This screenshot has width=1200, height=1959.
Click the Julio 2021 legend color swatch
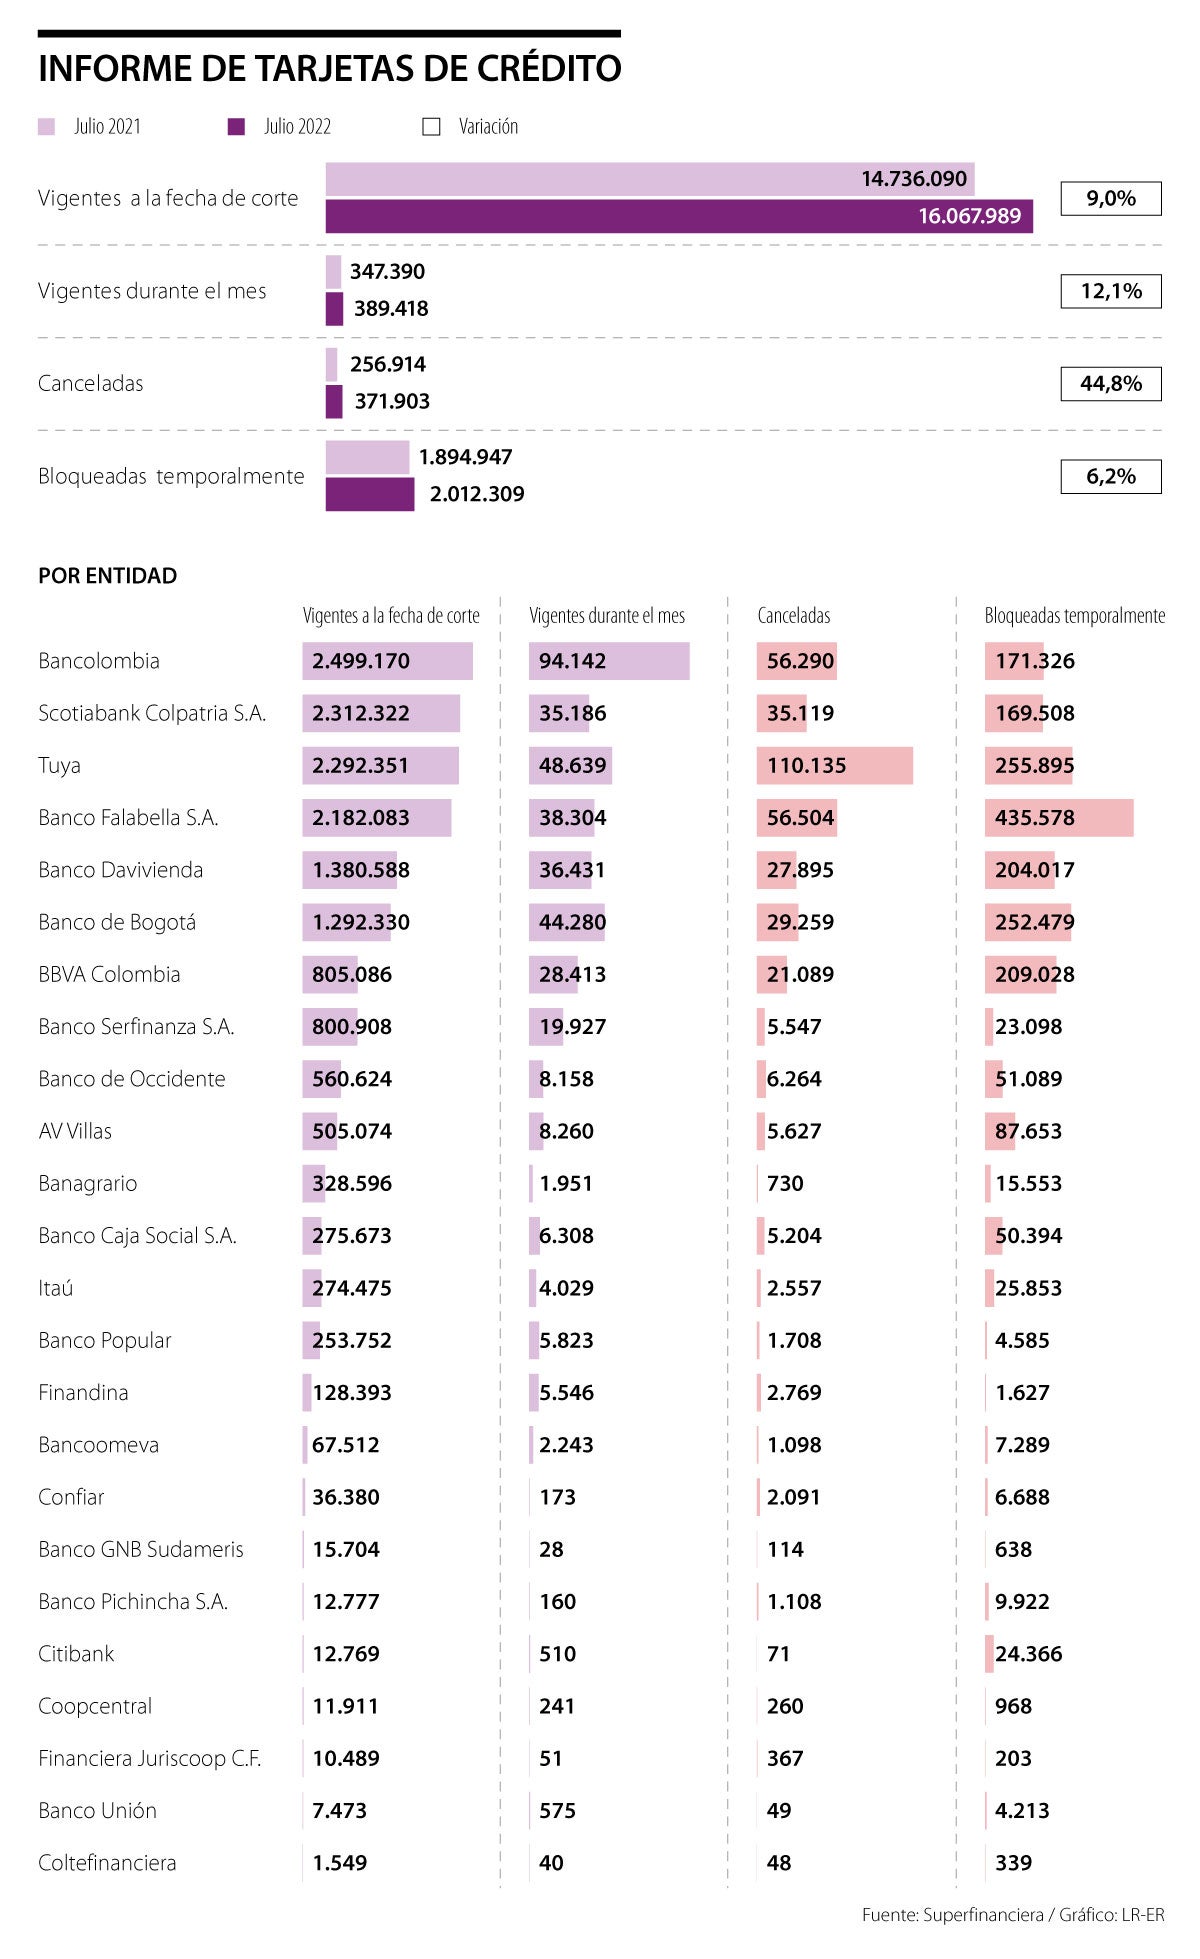click(46, 127)
